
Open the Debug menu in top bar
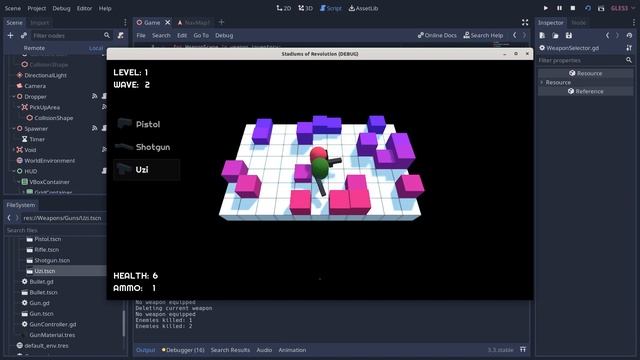61,8
